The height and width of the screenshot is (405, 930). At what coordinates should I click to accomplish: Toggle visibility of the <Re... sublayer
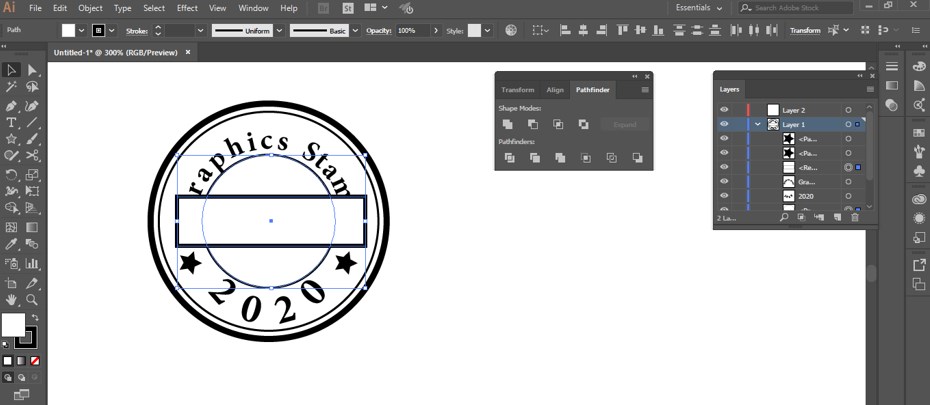pos(724,167)
